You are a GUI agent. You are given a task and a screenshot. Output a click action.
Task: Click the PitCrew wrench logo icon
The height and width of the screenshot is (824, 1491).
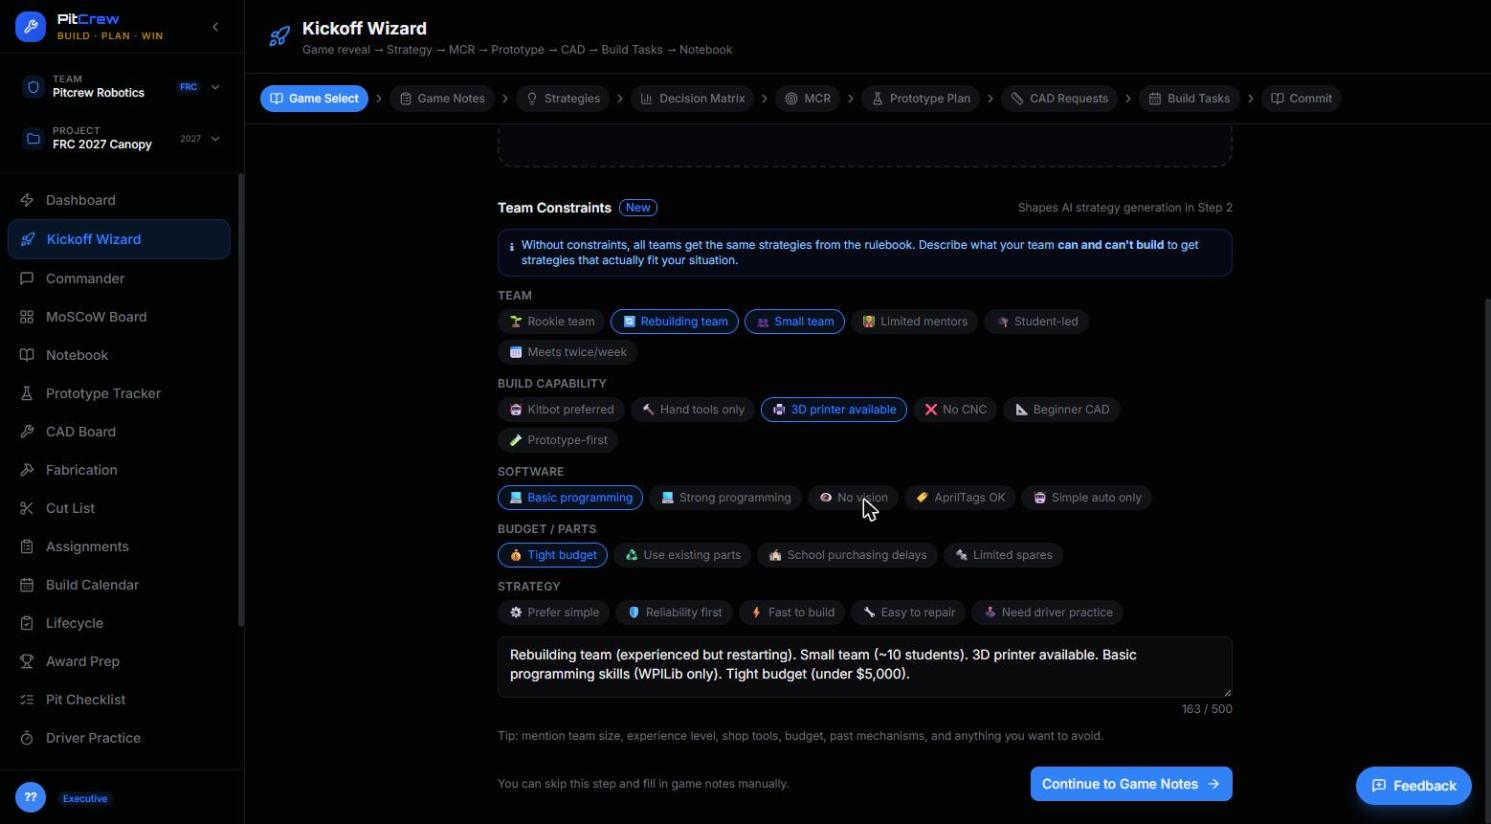point(30,27)
